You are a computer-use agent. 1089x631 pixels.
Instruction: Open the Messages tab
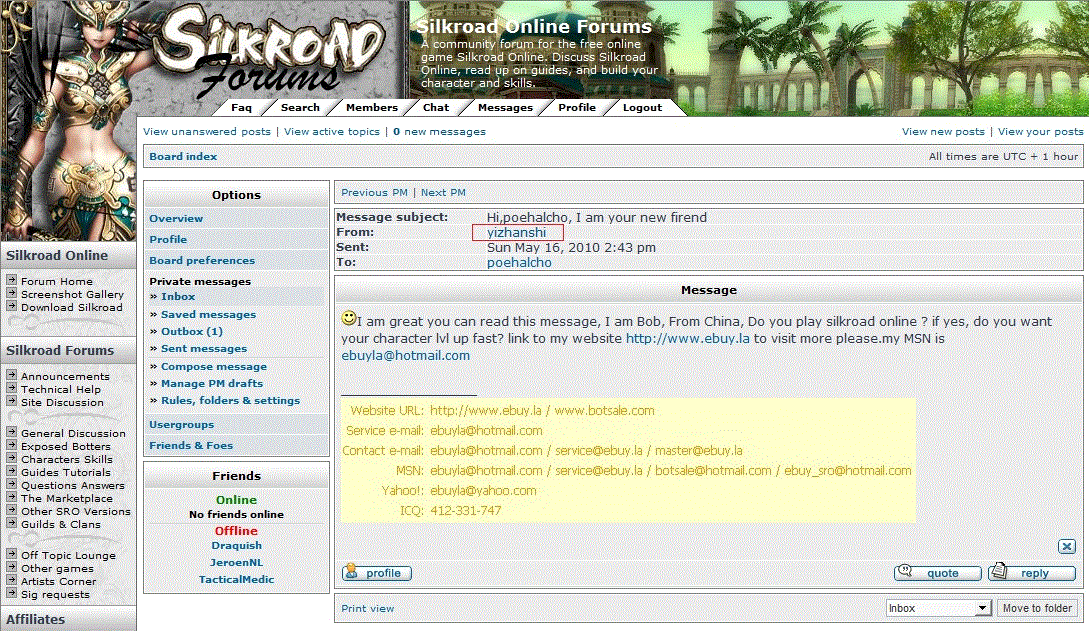[x=505, y=108]
